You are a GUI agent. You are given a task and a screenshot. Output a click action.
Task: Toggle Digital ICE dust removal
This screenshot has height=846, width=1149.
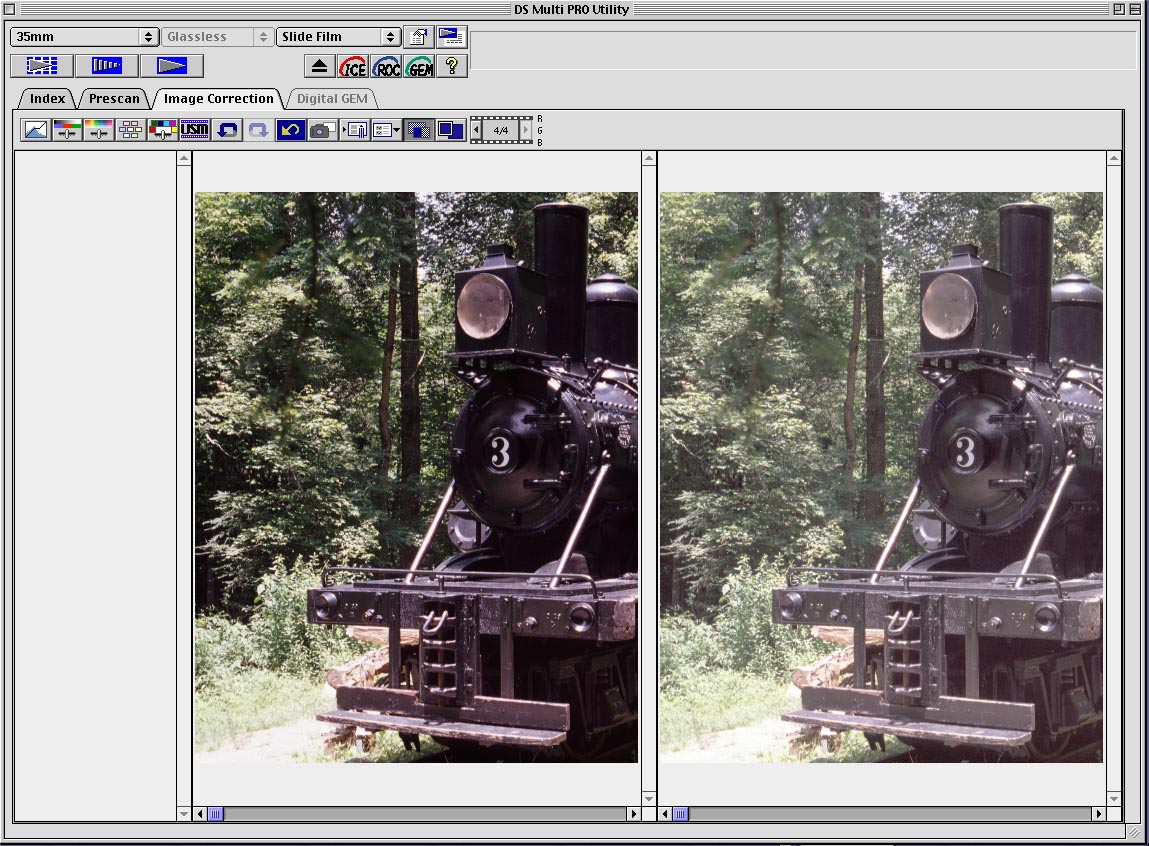(352, 66)
